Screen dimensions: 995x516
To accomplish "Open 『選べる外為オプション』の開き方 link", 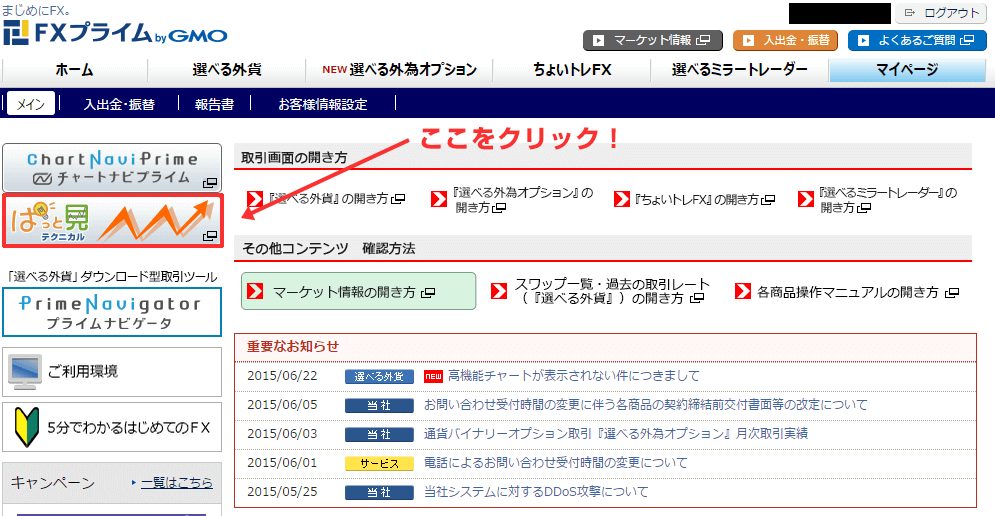I will pyautogui.click(x=524, y=200).
